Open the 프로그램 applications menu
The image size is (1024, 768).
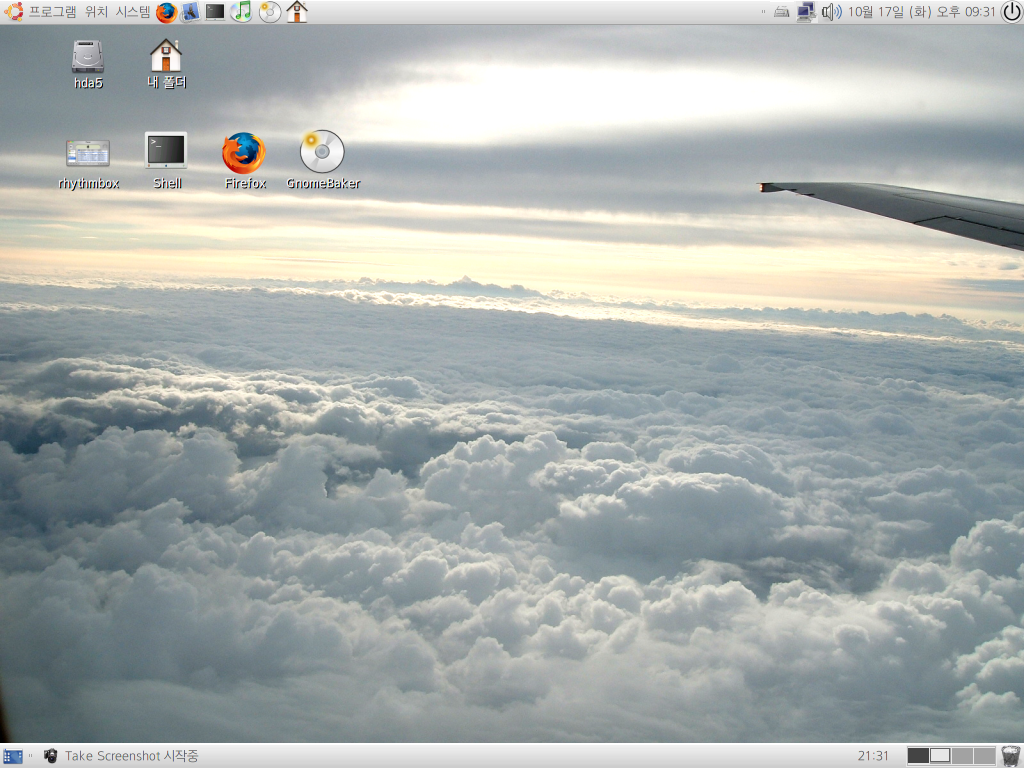(x=53, y=12)
